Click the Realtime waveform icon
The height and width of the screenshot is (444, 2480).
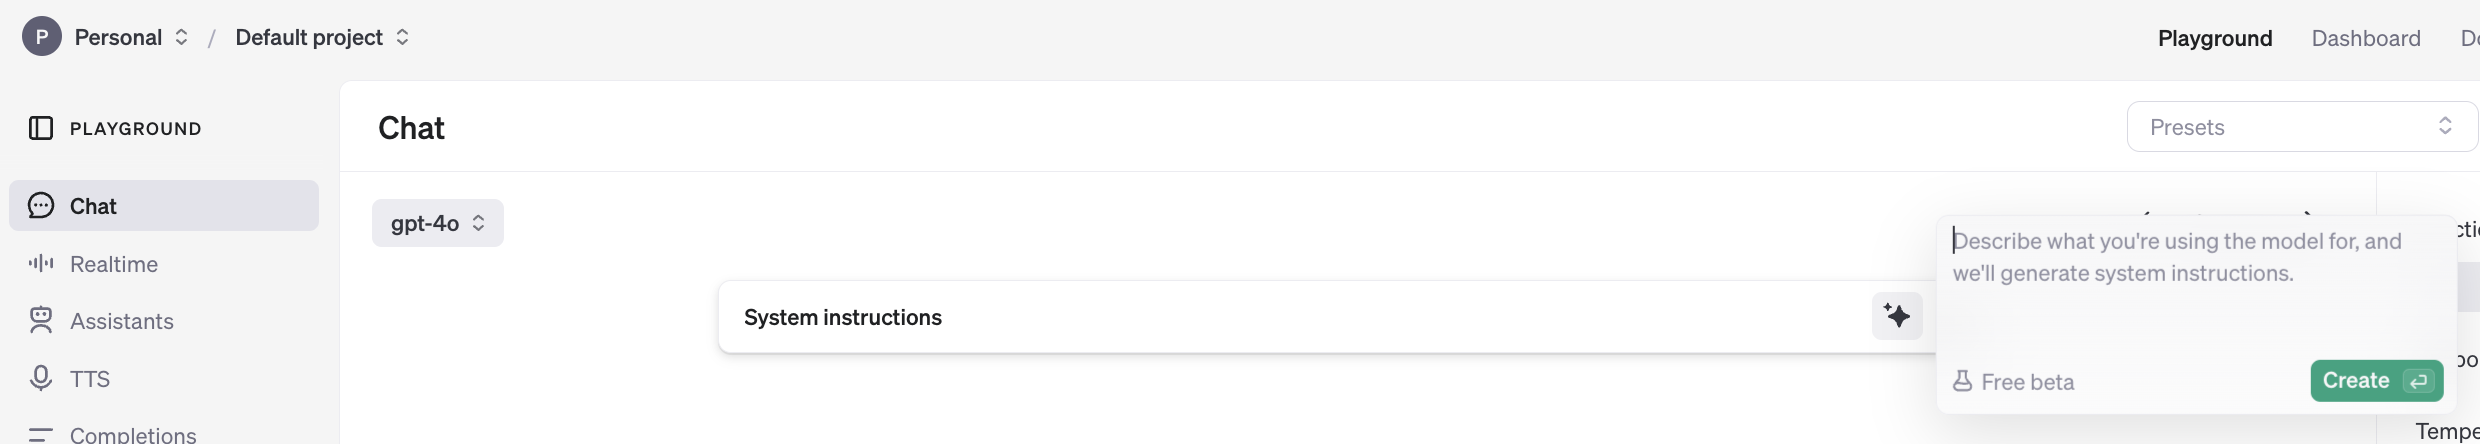41,263
